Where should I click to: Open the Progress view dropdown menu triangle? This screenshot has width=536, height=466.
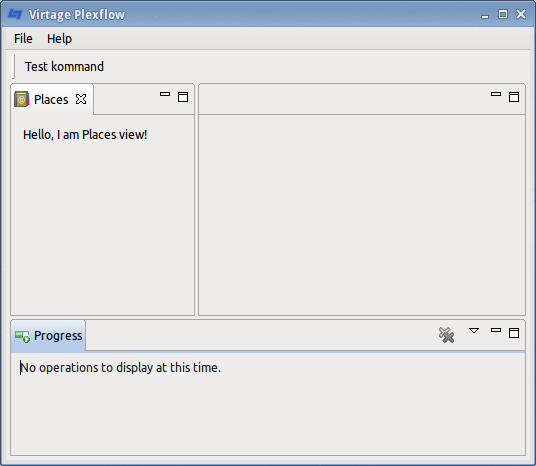click(474, 330)
